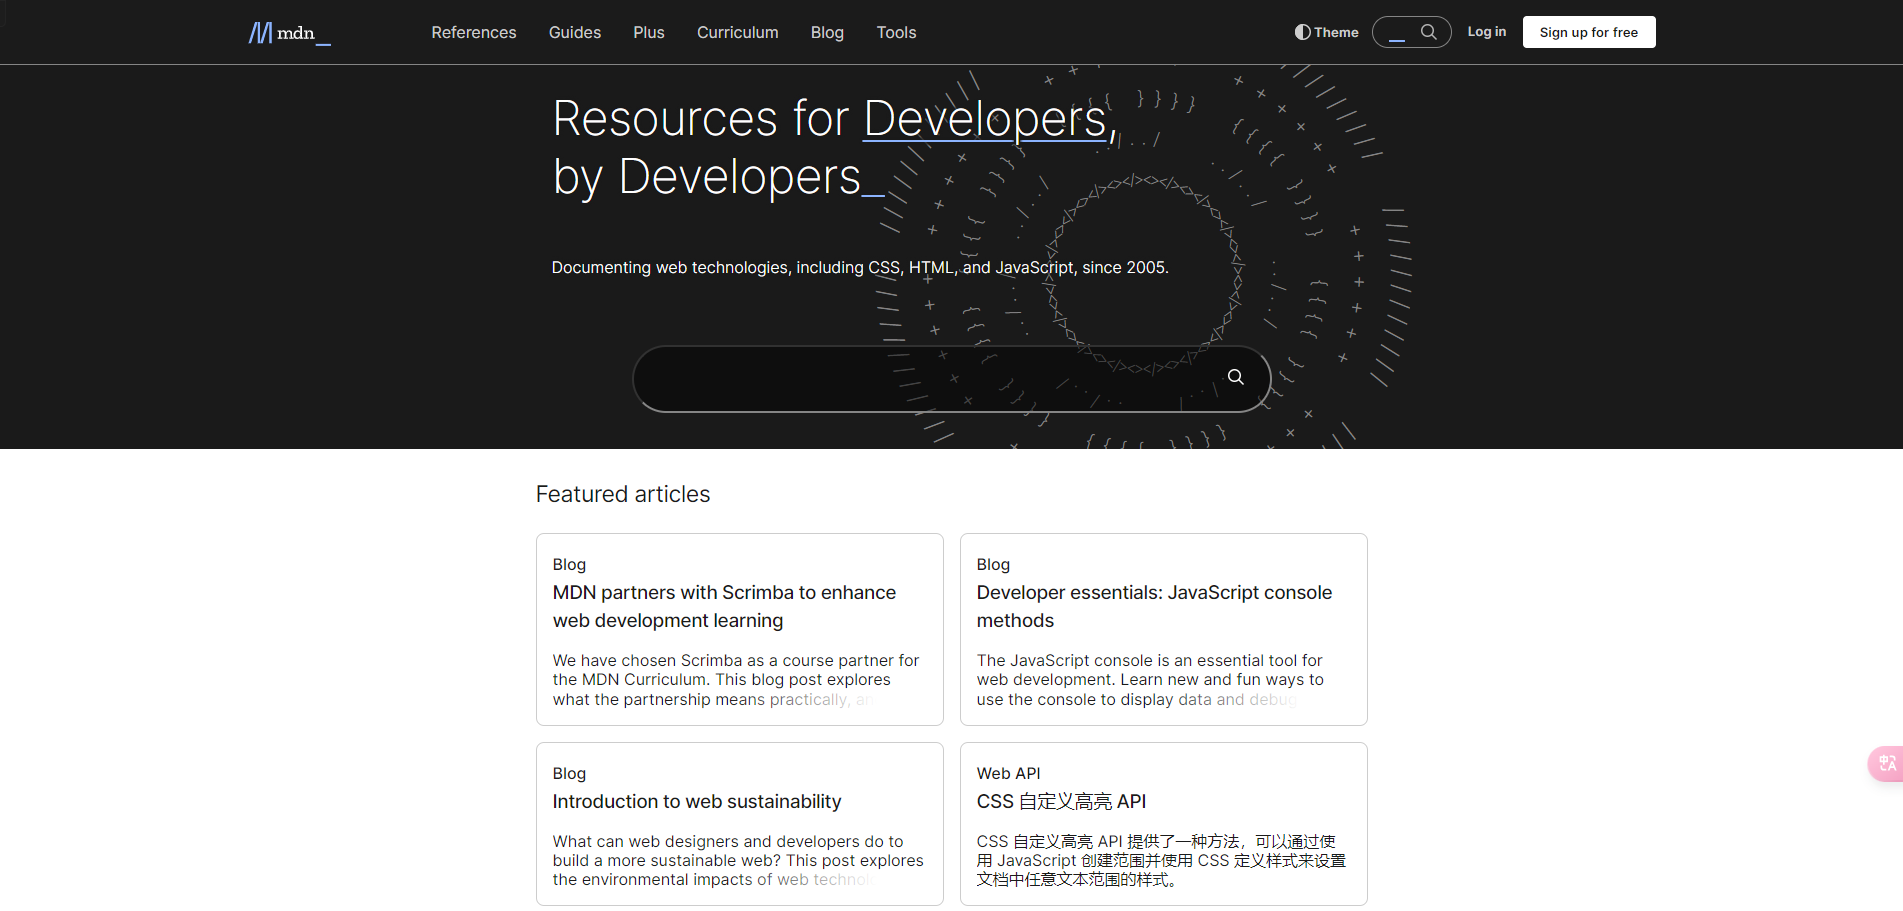Click the CSS 自定义高亮 API card description
The height and width of the screenshot is (911, 1903).
tap(1161, 860)
